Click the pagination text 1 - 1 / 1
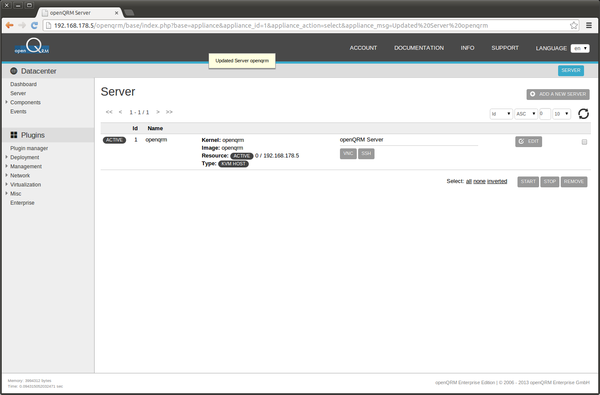The height and width of the screenshot is (395, 600). point(139,112)
